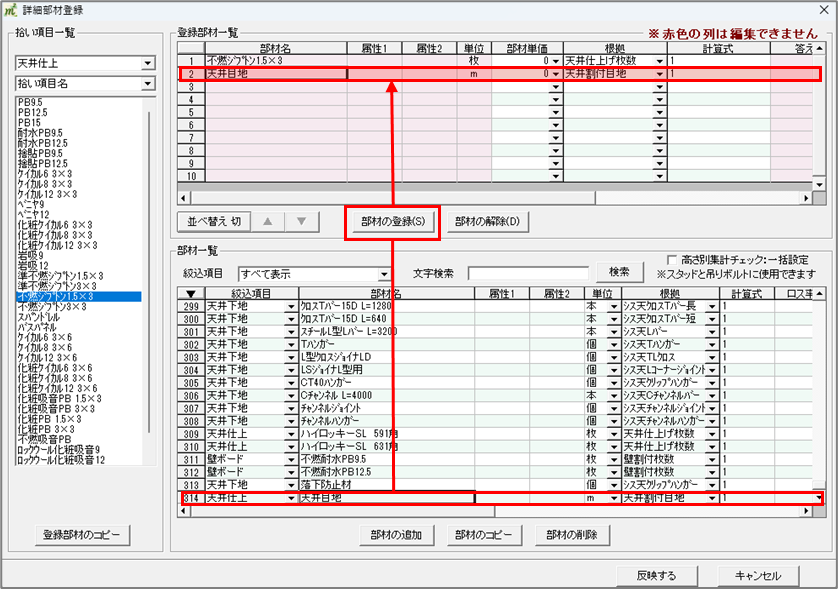This screenshot has width=838, height=589.
Task: Open the 天井仕上 category dropdown
Action: [x=148, y=63]
